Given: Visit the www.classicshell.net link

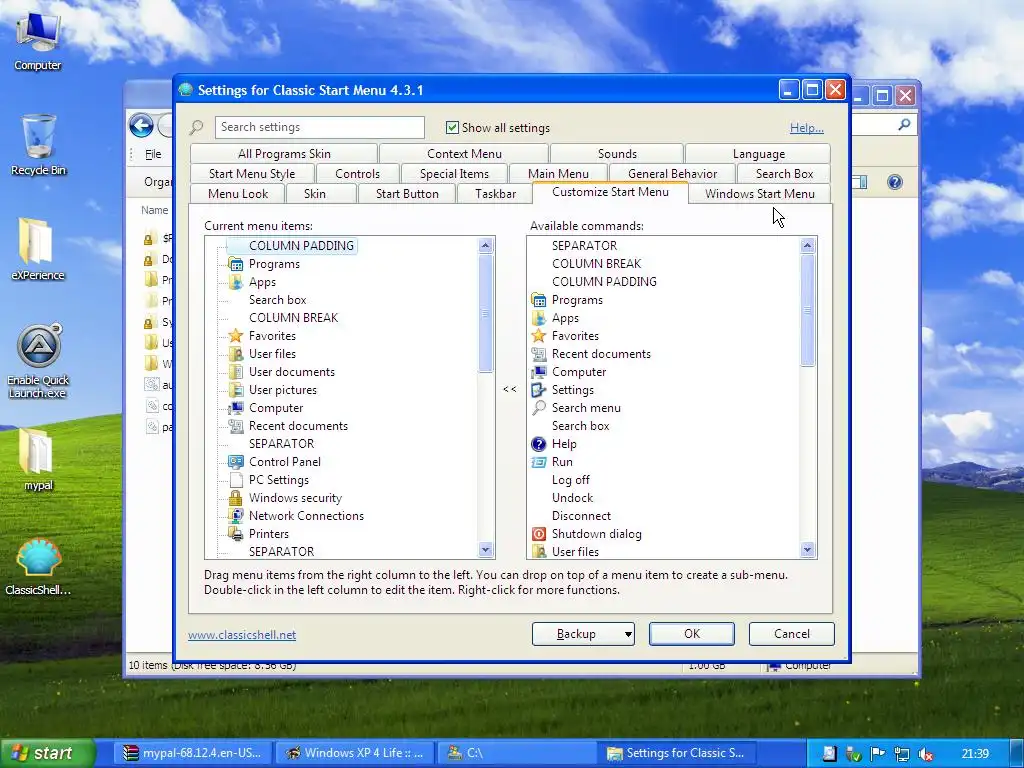Looking at the screenshot, I should pos(242,635).
